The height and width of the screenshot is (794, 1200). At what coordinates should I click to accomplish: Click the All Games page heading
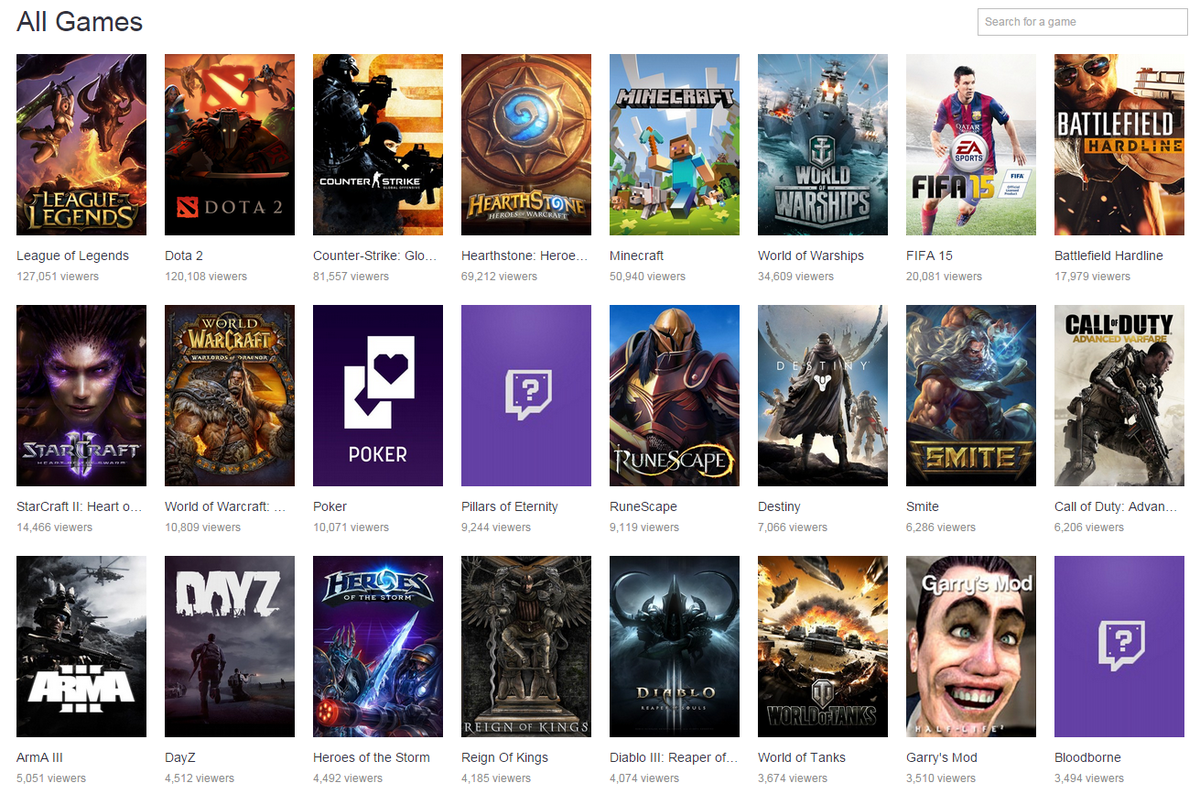coord(80,22)
